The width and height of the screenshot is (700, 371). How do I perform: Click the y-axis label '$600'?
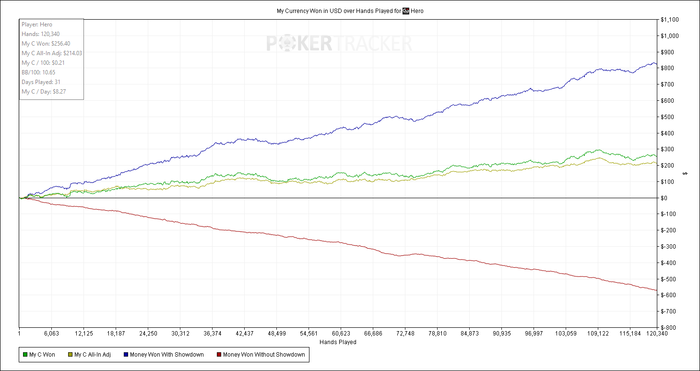click(666, 101)
